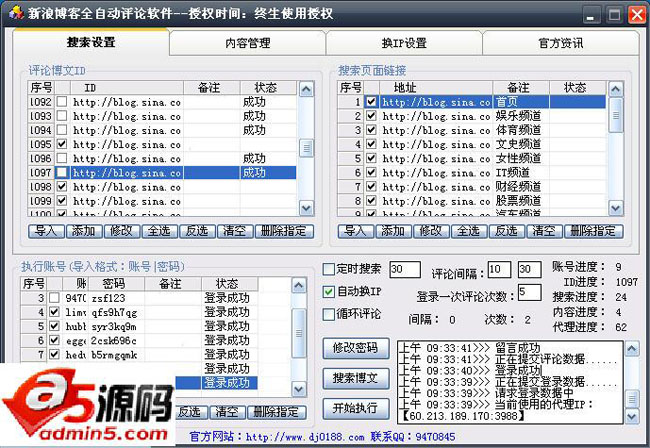Uncheck the IT频道 row checkbox

[371, 172]
